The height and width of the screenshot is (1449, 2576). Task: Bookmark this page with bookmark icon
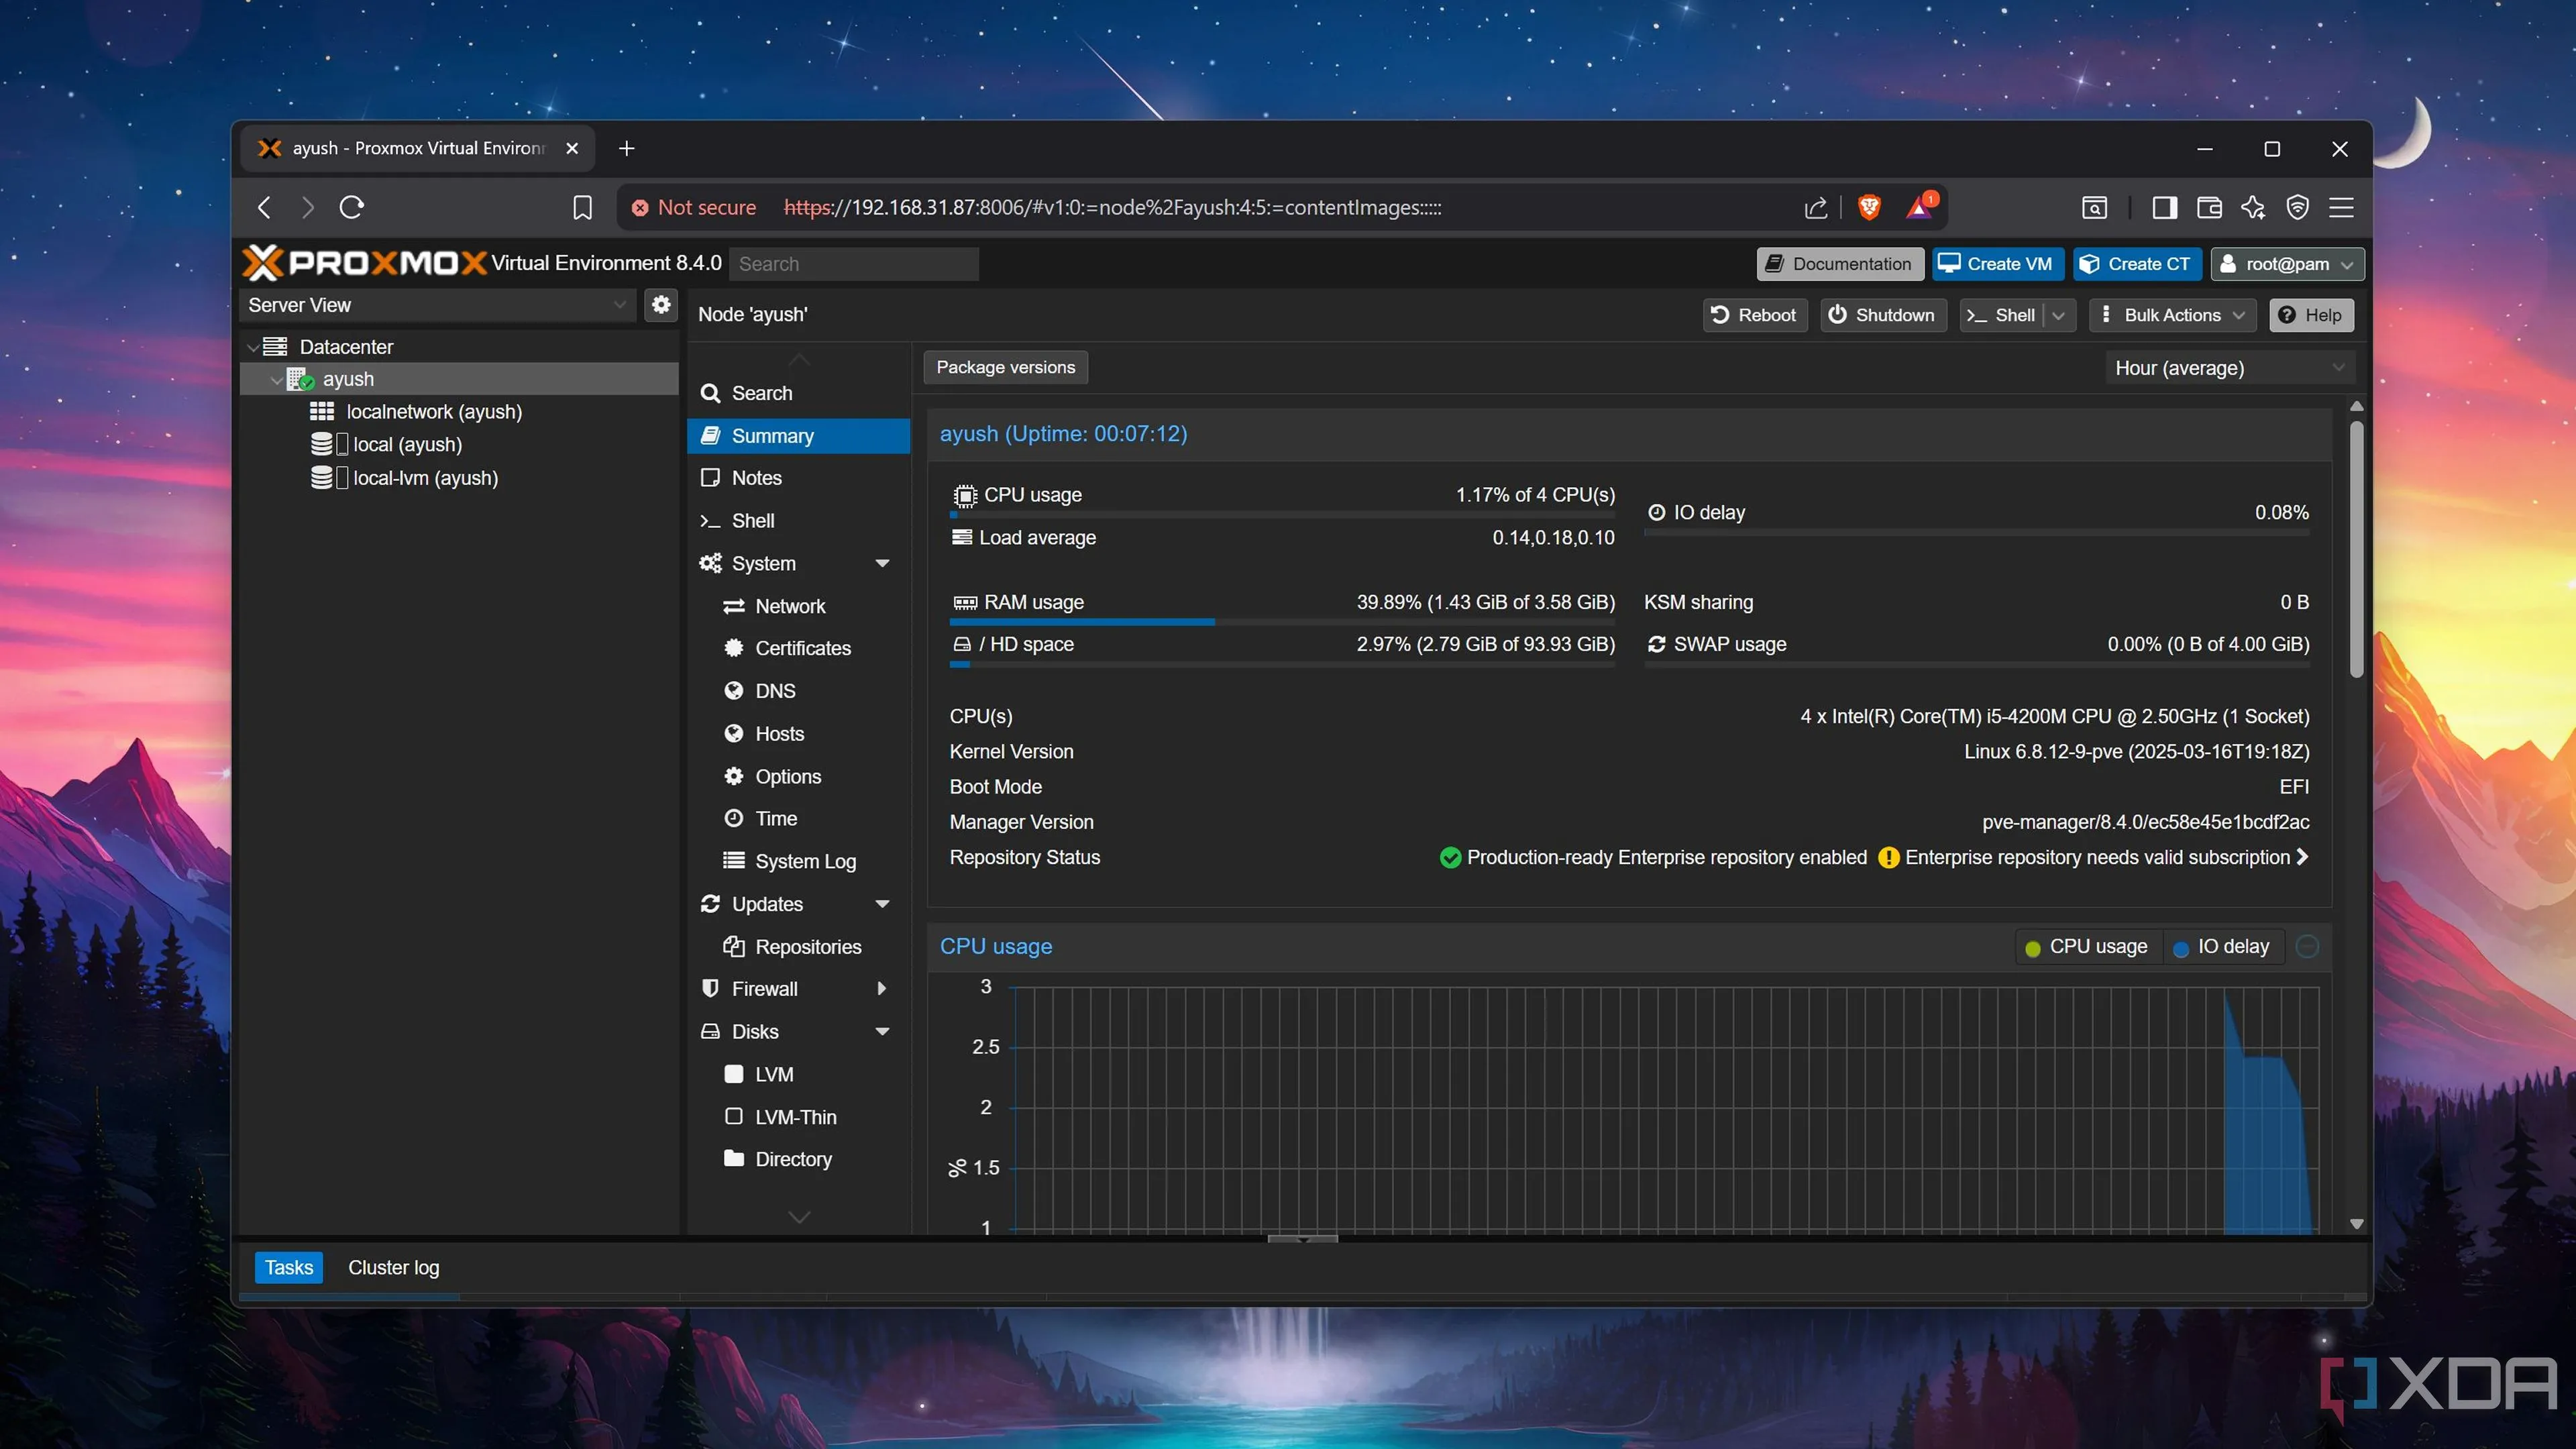pyautogui.click(x=582, y=207)
